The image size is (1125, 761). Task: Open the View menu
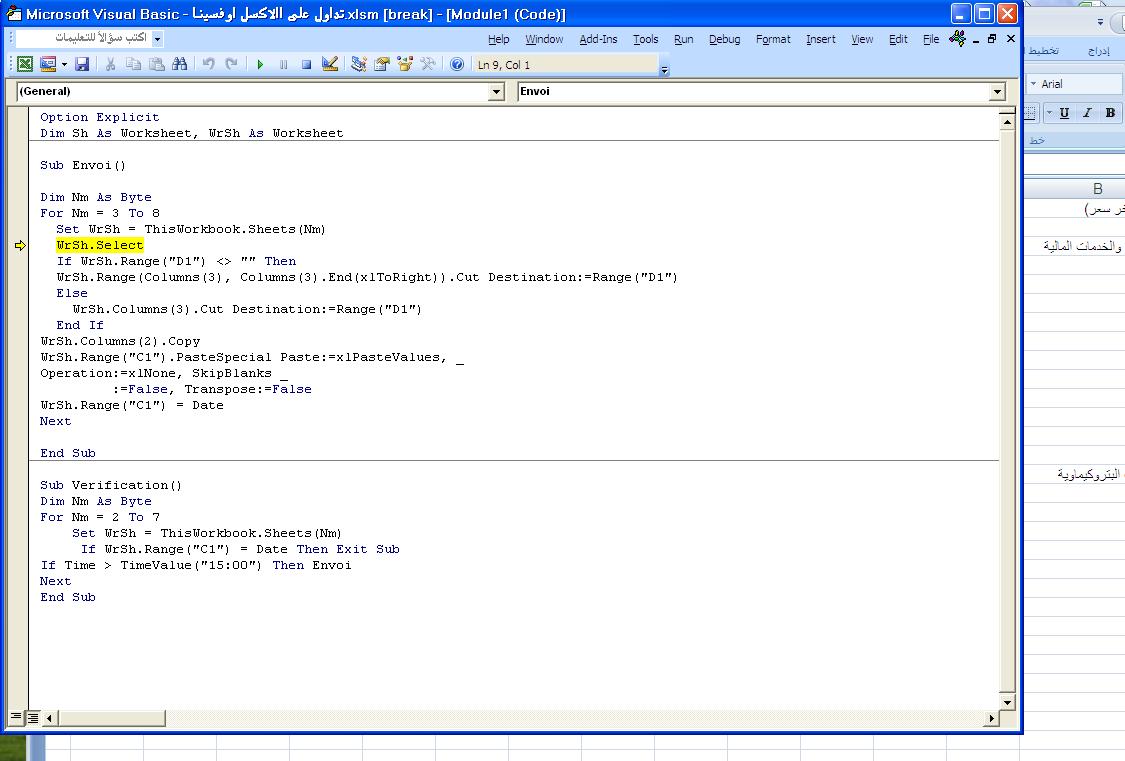coord(862,39)
